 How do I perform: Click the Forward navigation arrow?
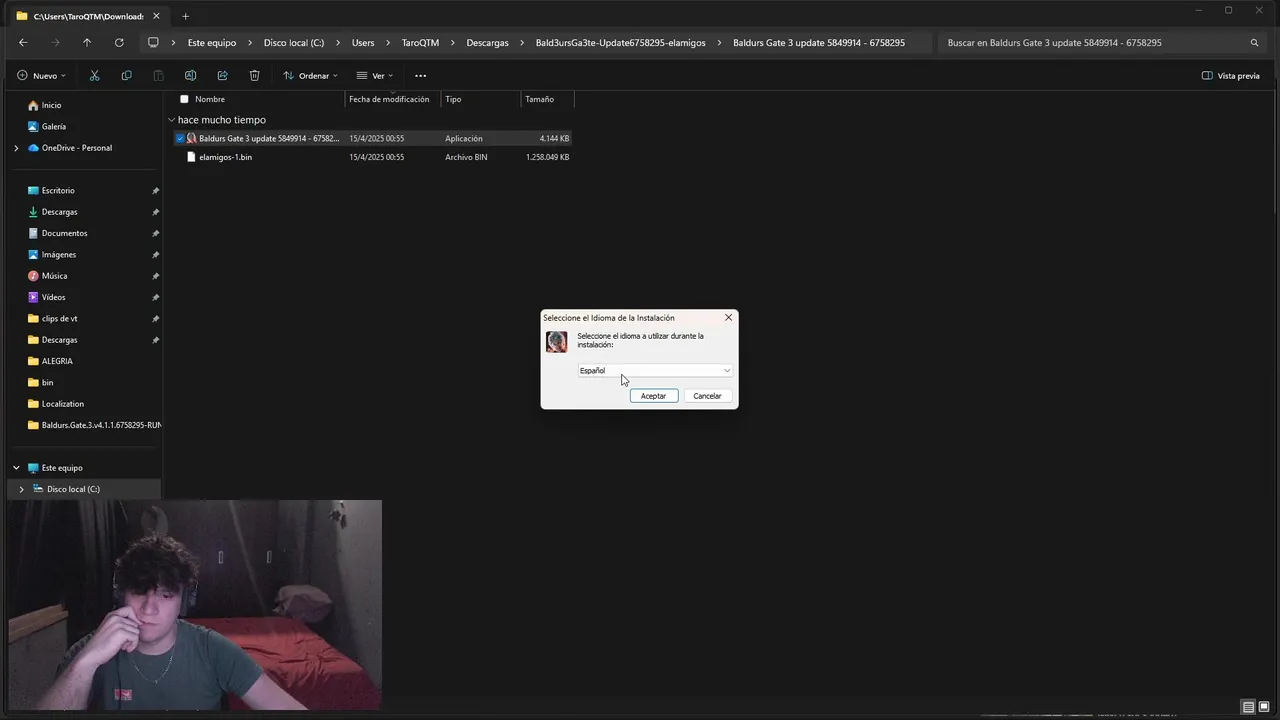(55, 43)
